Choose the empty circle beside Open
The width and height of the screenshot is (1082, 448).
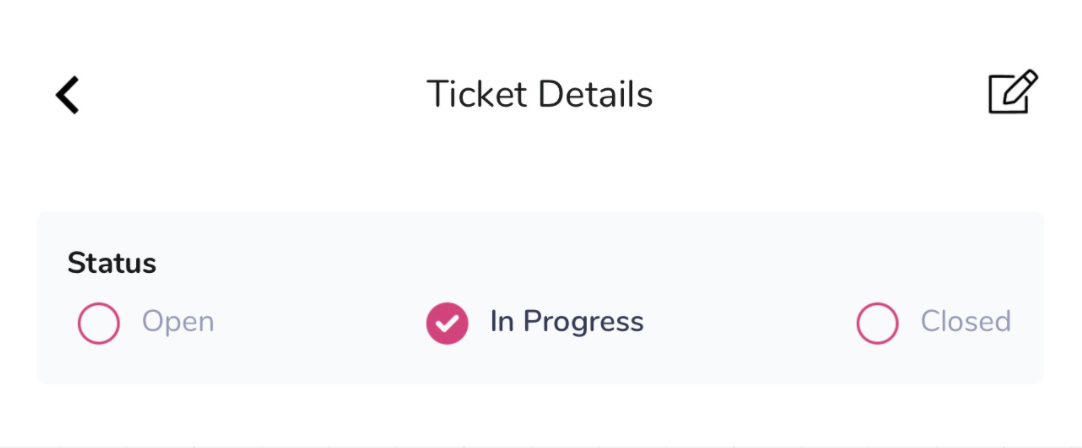pyautogui.click(x=99, y=323)
